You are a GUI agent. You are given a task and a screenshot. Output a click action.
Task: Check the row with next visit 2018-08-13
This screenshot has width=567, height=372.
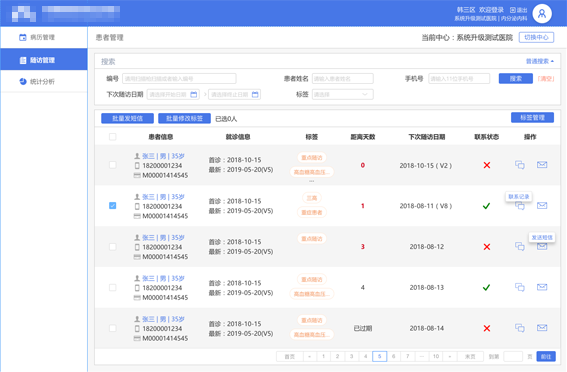pyautogui.click(x=113, y=287)
